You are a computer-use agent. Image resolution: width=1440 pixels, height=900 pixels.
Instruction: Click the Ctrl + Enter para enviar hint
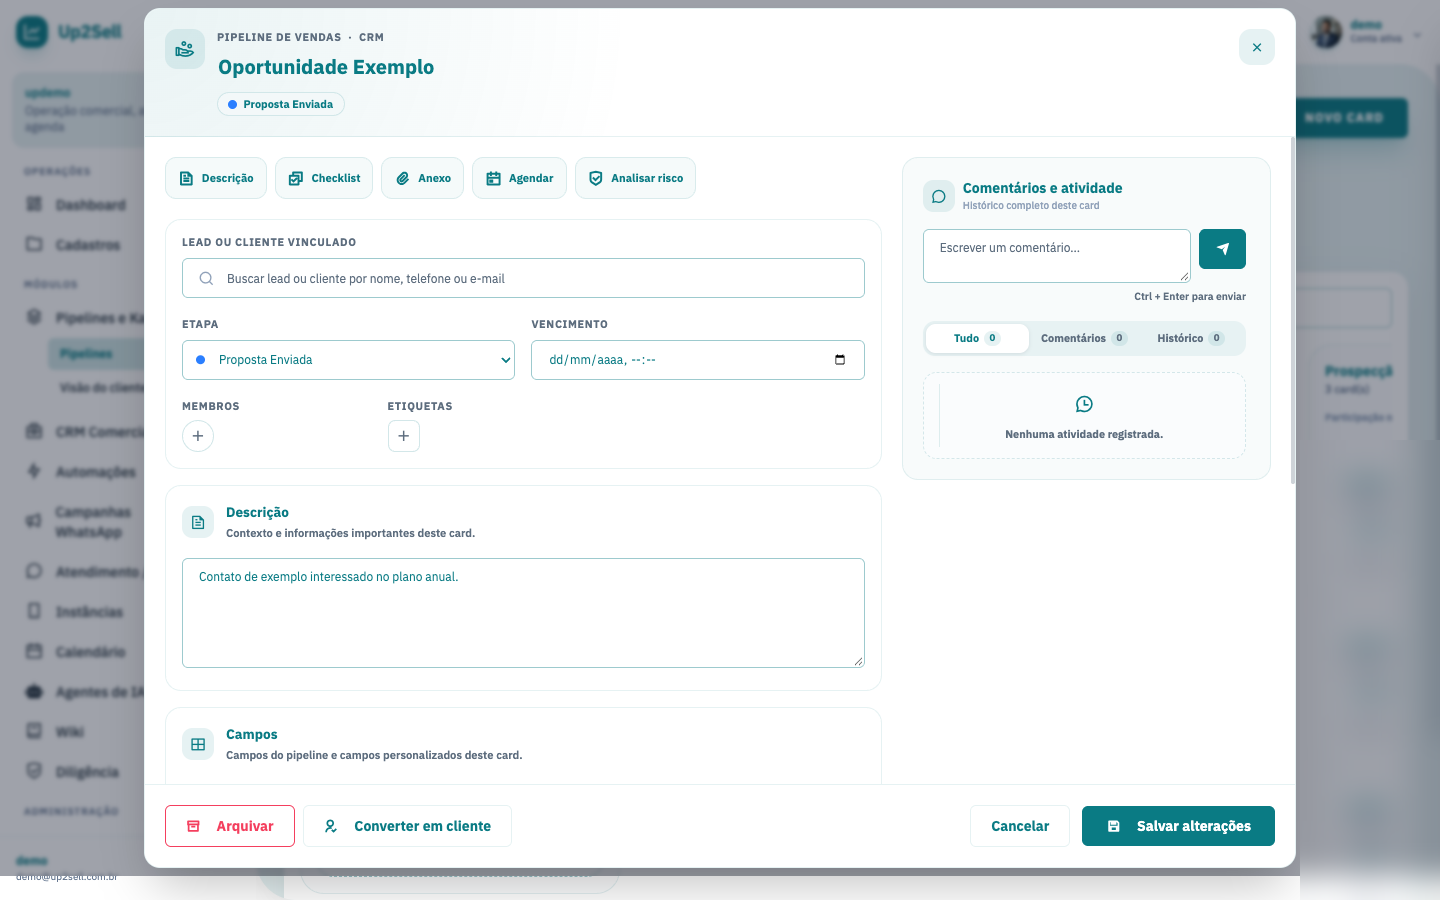(x=1190, y=296)
